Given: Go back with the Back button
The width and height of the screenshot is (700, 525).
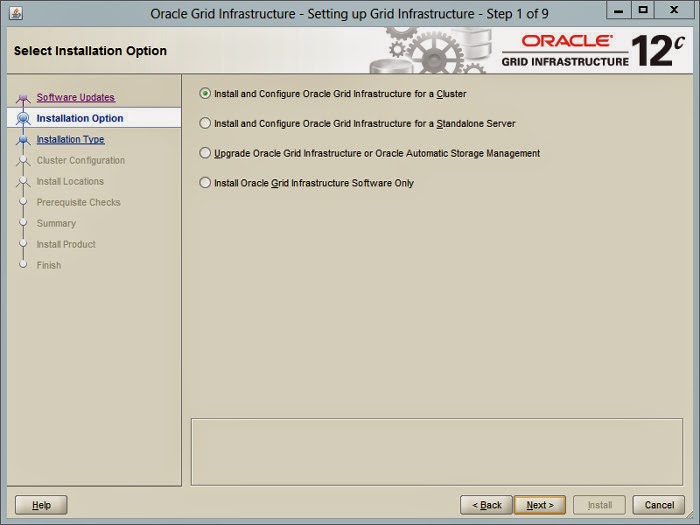Looking at the screenshot, I should point(486,505).
